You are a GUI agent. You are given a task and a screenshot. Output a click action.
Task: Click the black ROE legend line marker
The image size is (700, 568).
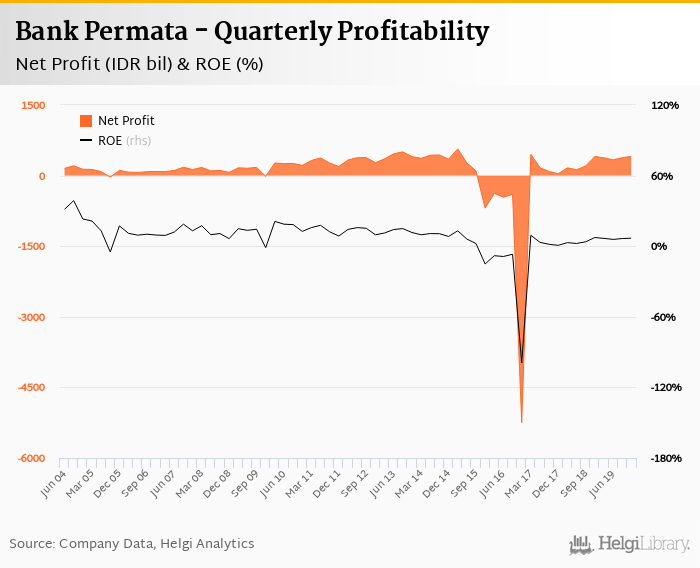tap(86, 140)
